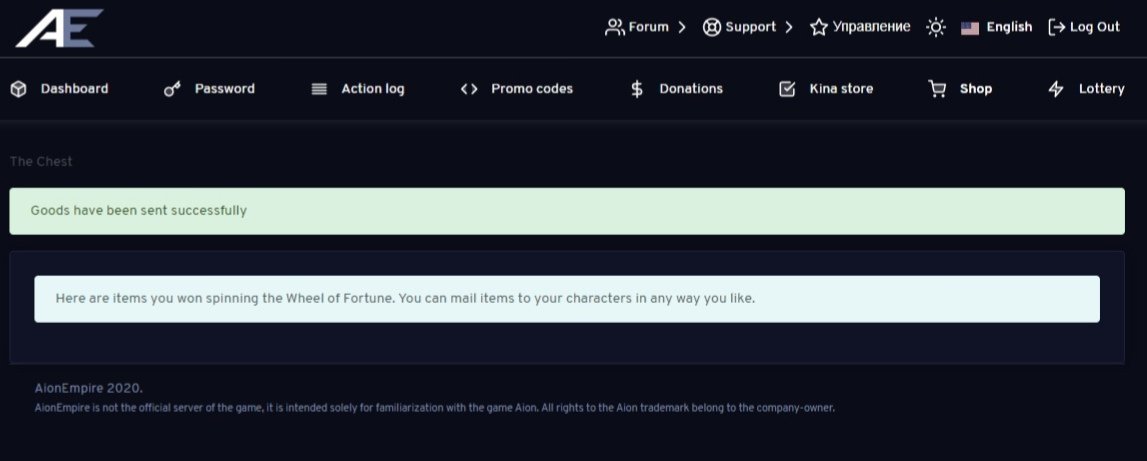Click the Kina store checkbox icon
Screen dimensions: 1147x461
click(787, 89)
